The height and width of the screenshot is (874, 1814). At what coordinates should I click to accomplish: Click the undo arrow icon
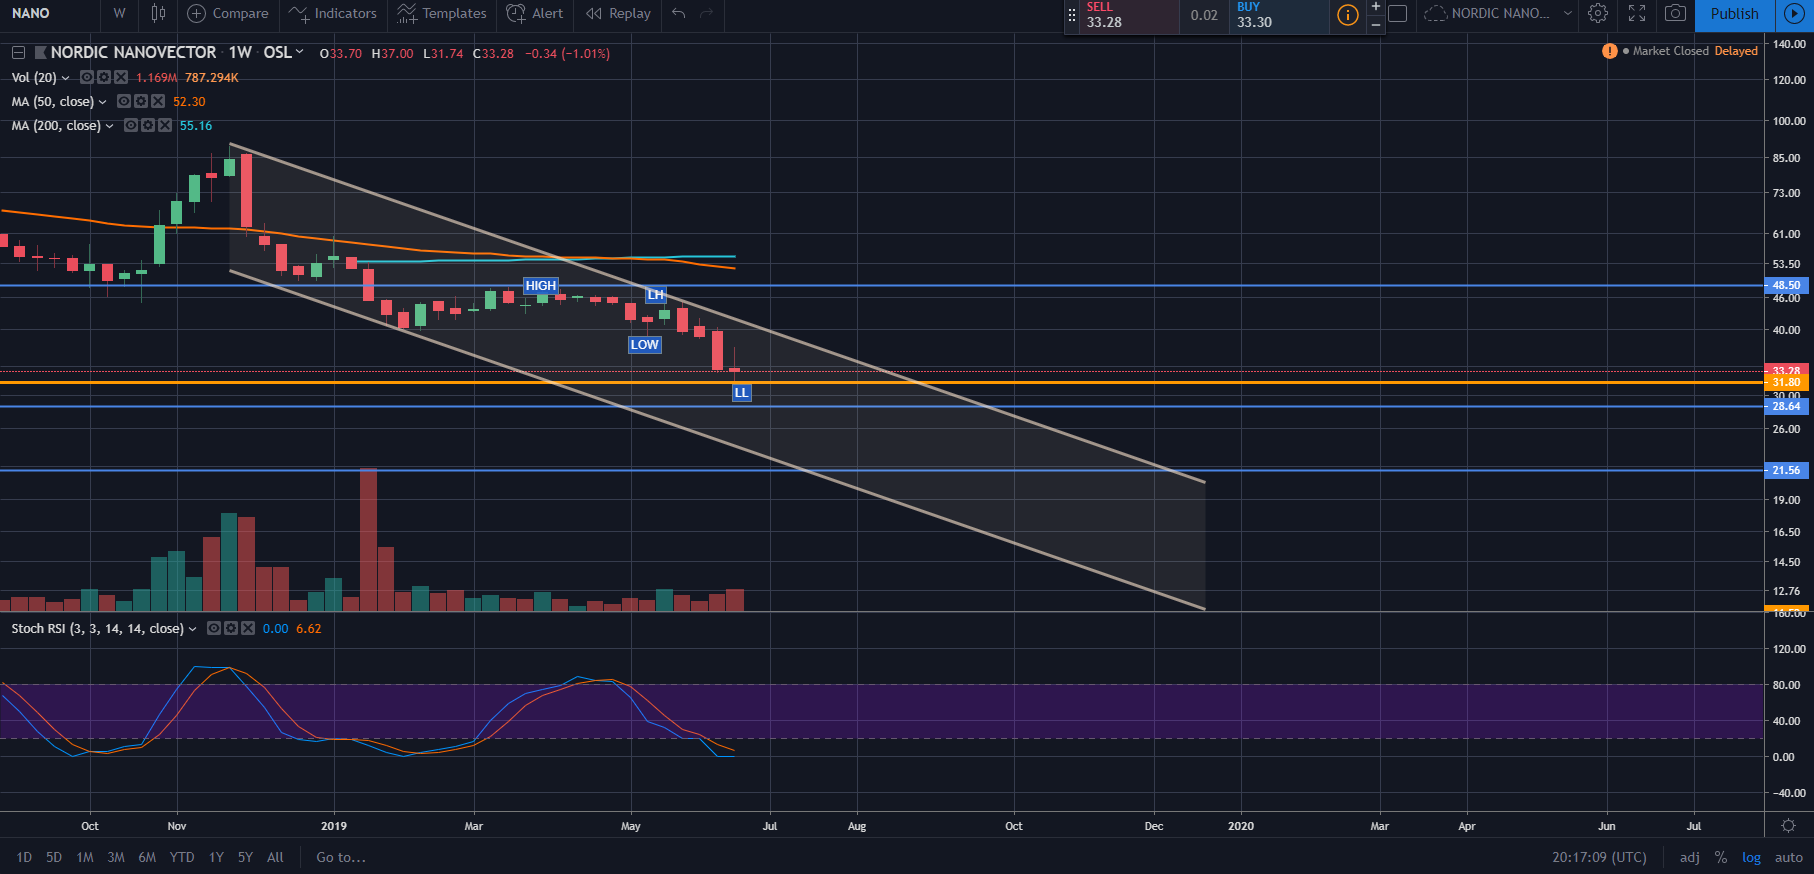click(679, 13)
